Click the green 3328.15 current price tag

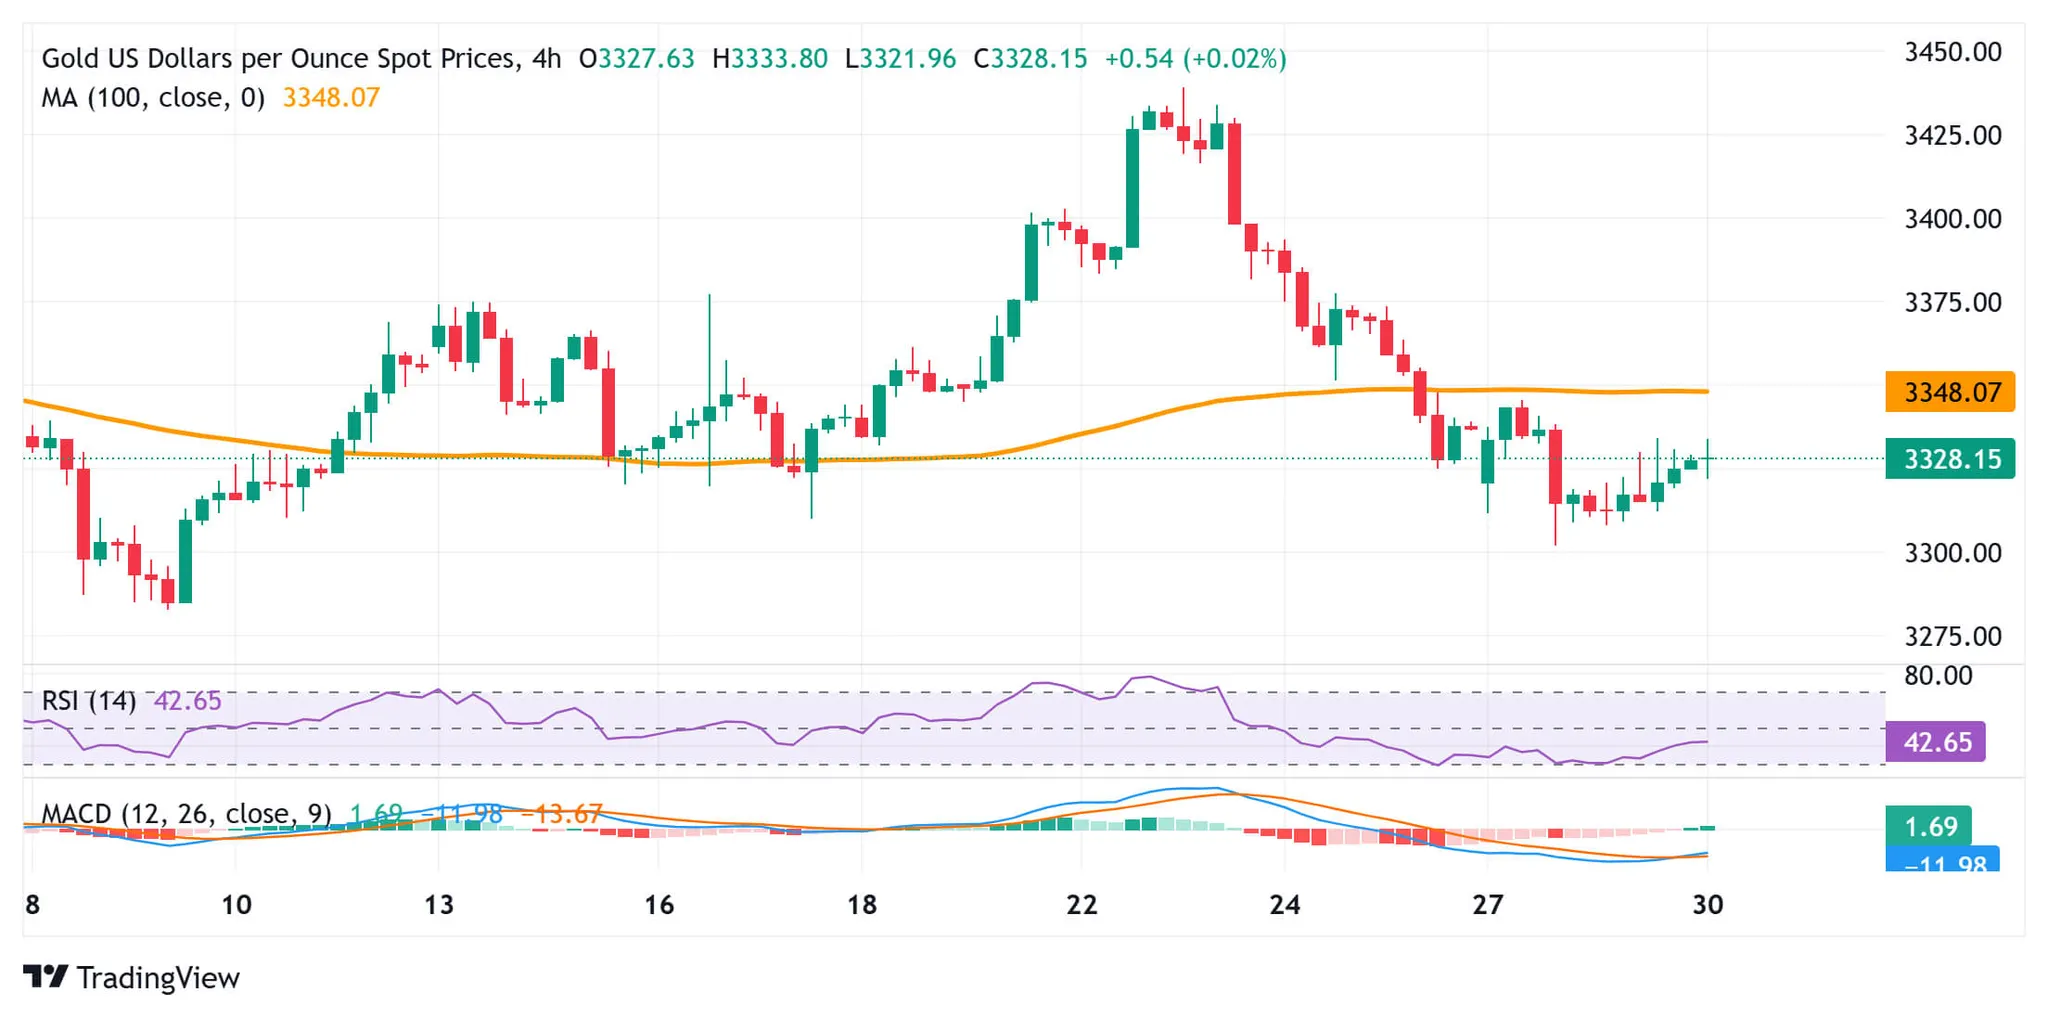click(x=1949, y=459)
